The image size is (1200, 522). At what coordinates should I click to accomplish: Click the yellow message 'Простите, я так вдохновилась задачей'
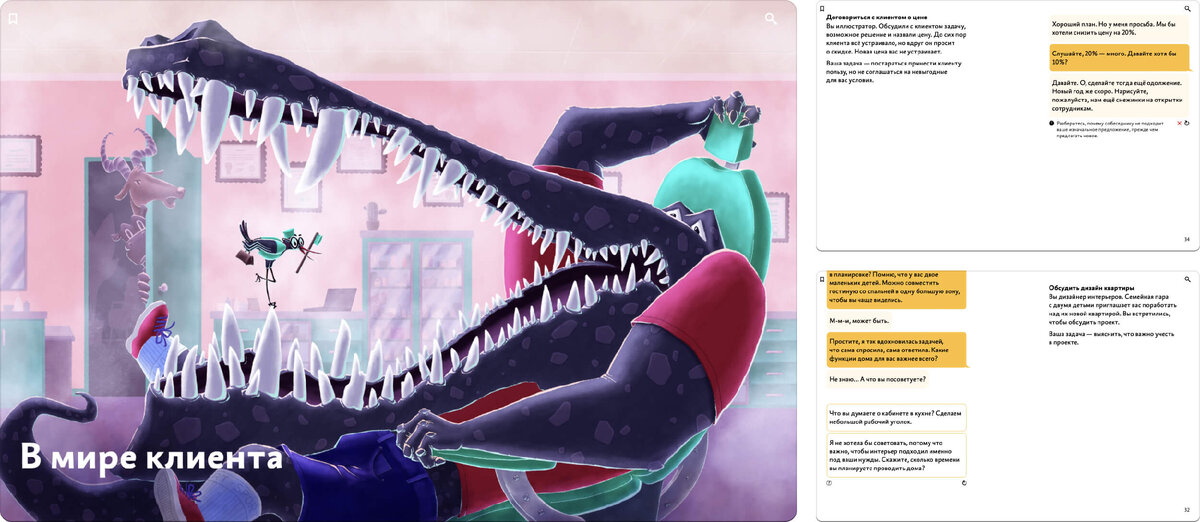[x=896, y=350]
